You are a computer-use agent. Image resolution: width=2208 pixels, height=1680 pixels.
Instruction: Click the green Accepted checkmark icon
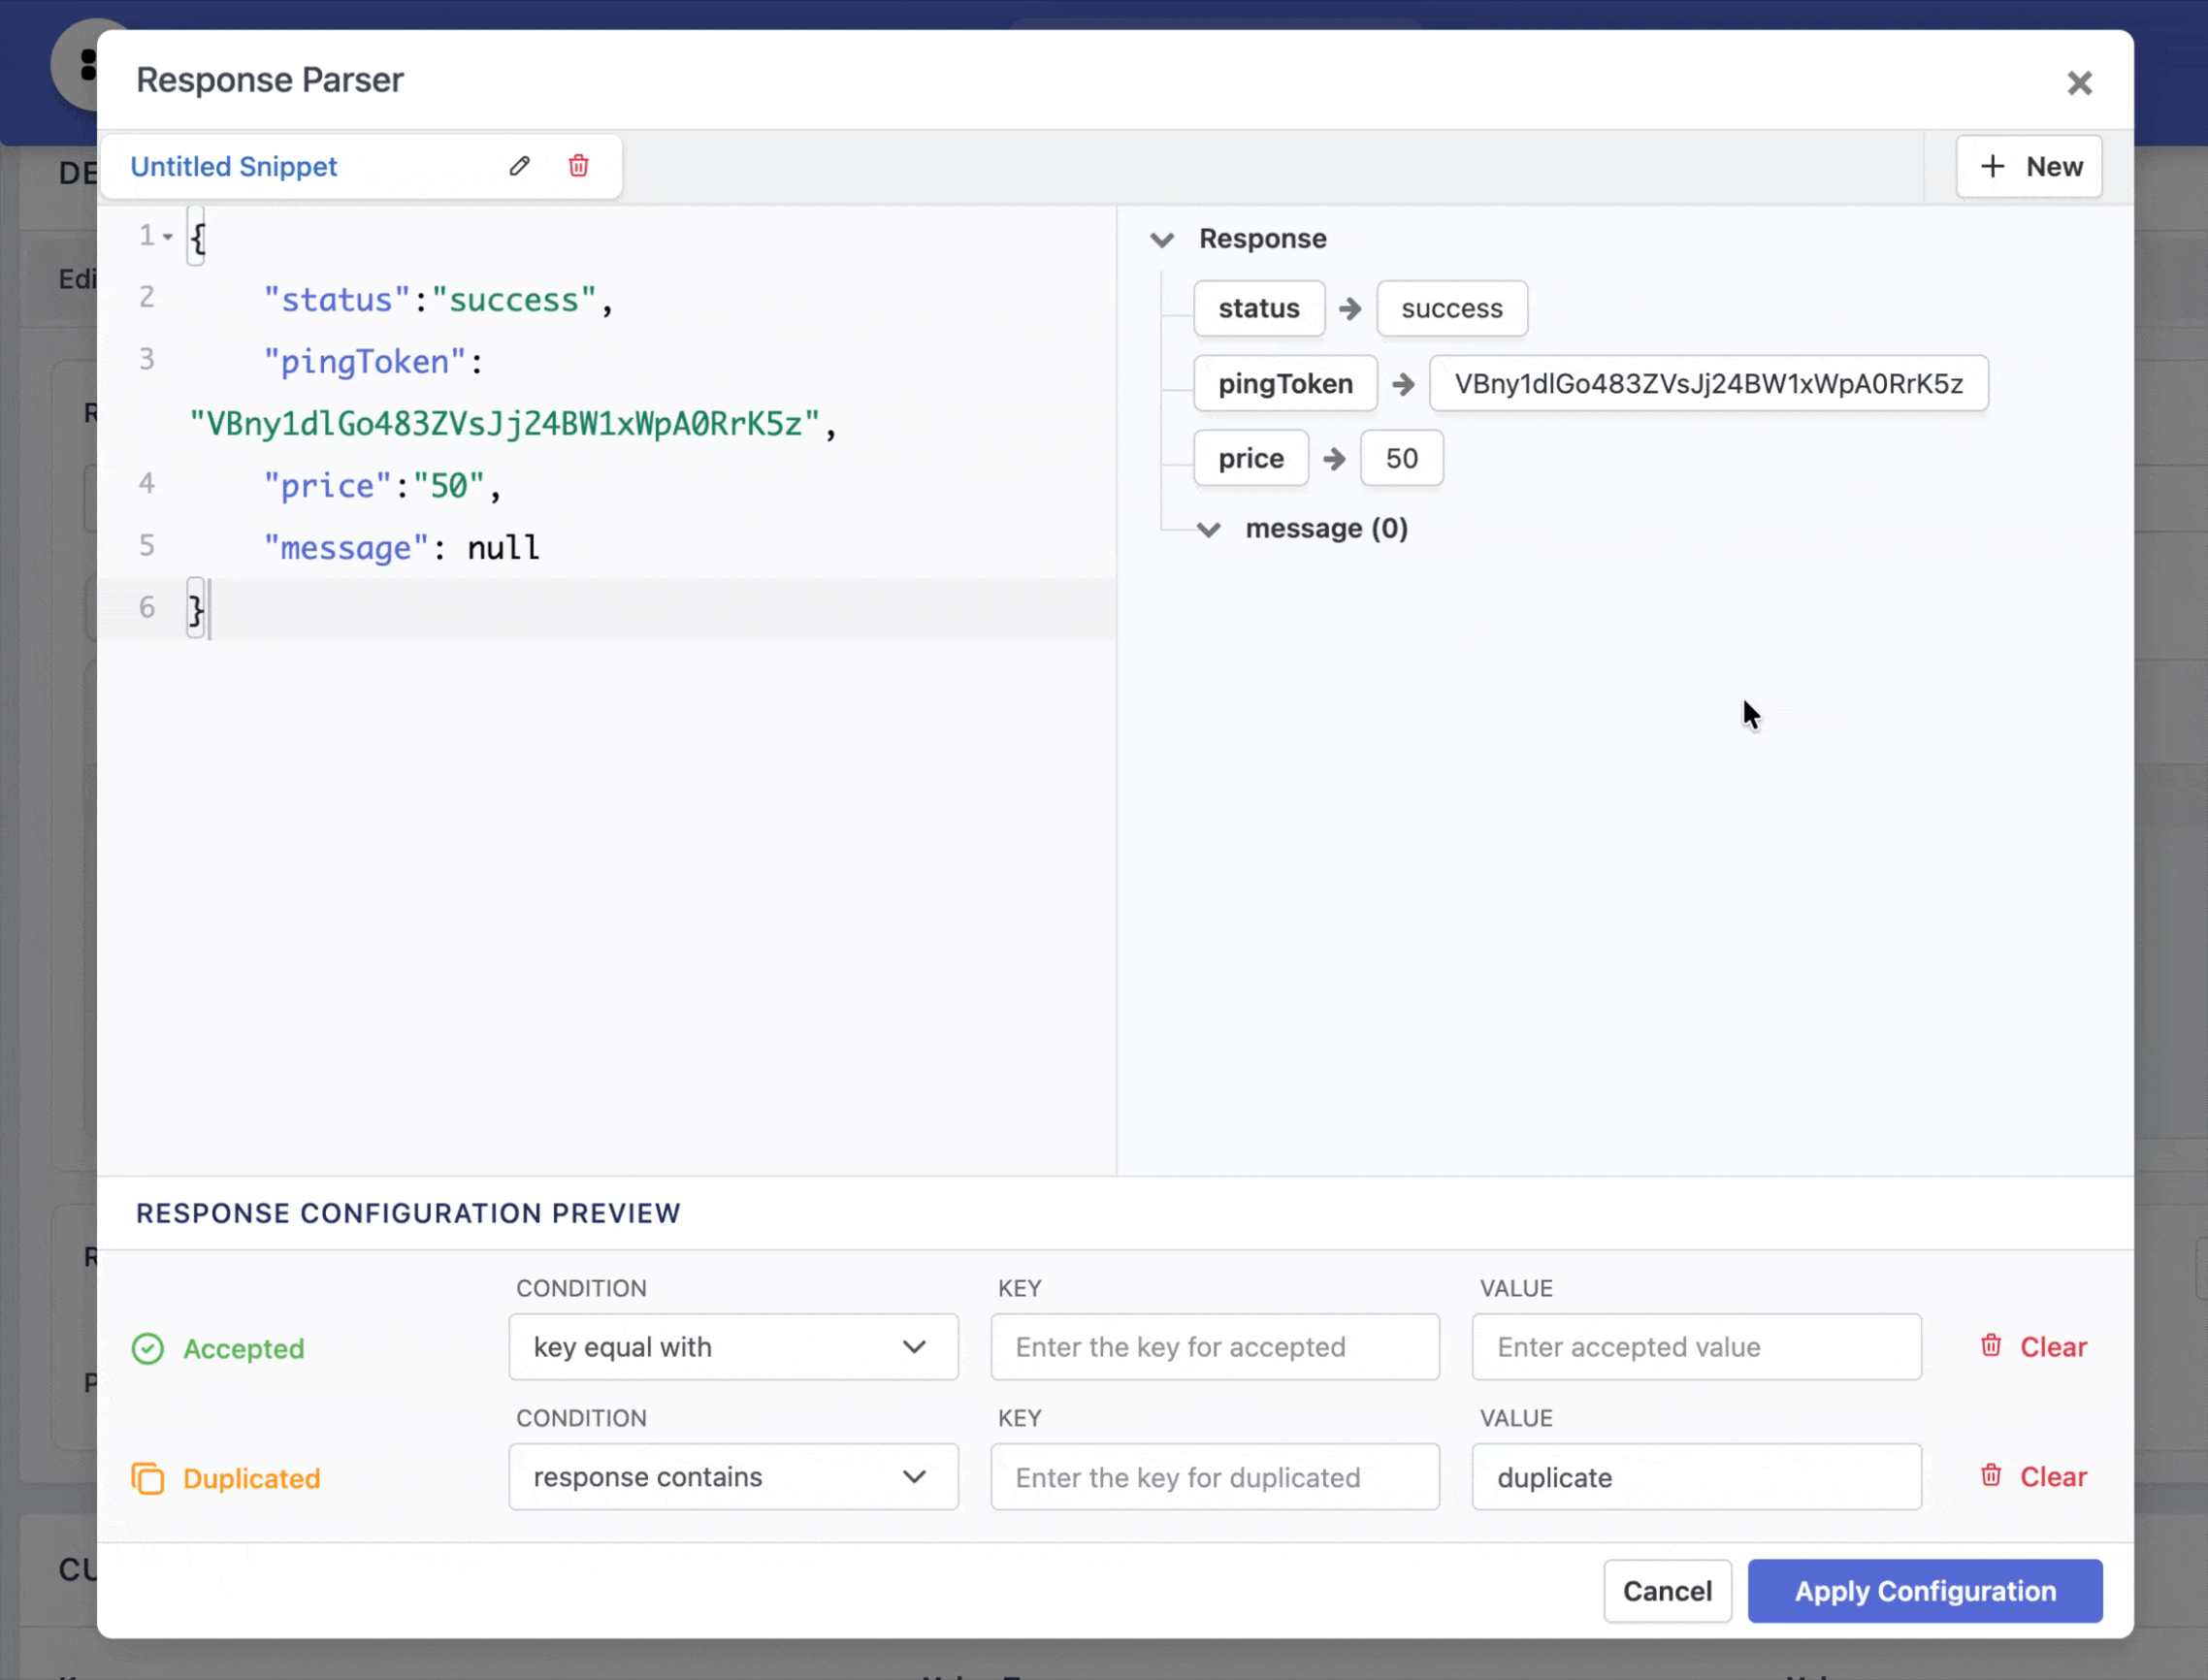[148, 1348]
